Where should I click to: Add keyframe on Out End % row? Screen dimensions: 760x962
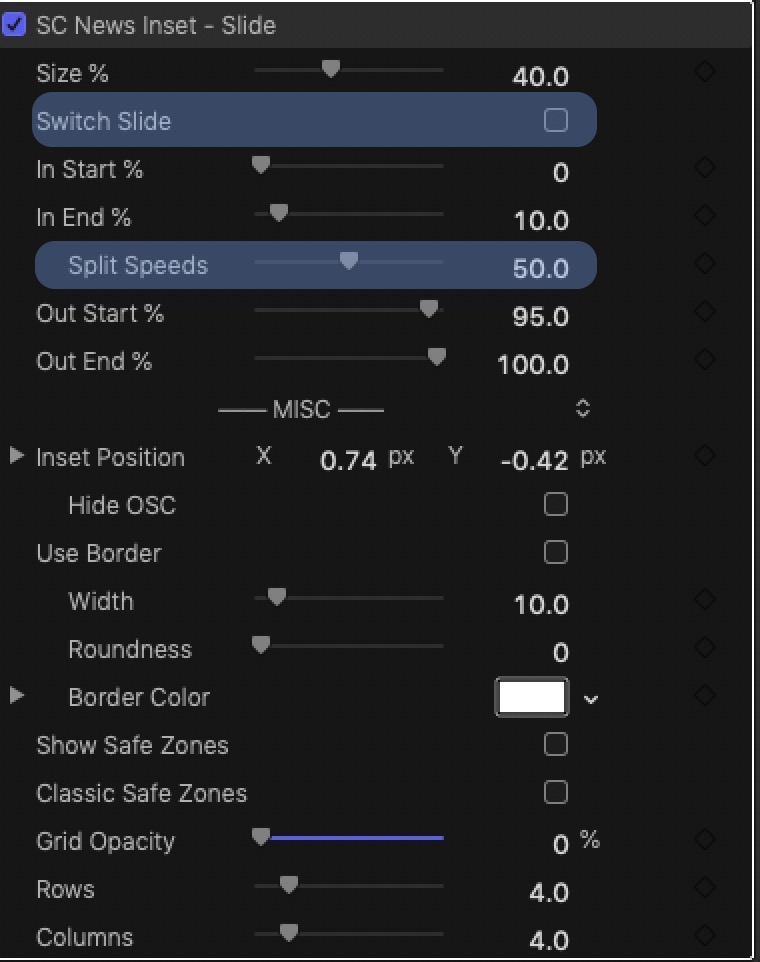[705, 359]
